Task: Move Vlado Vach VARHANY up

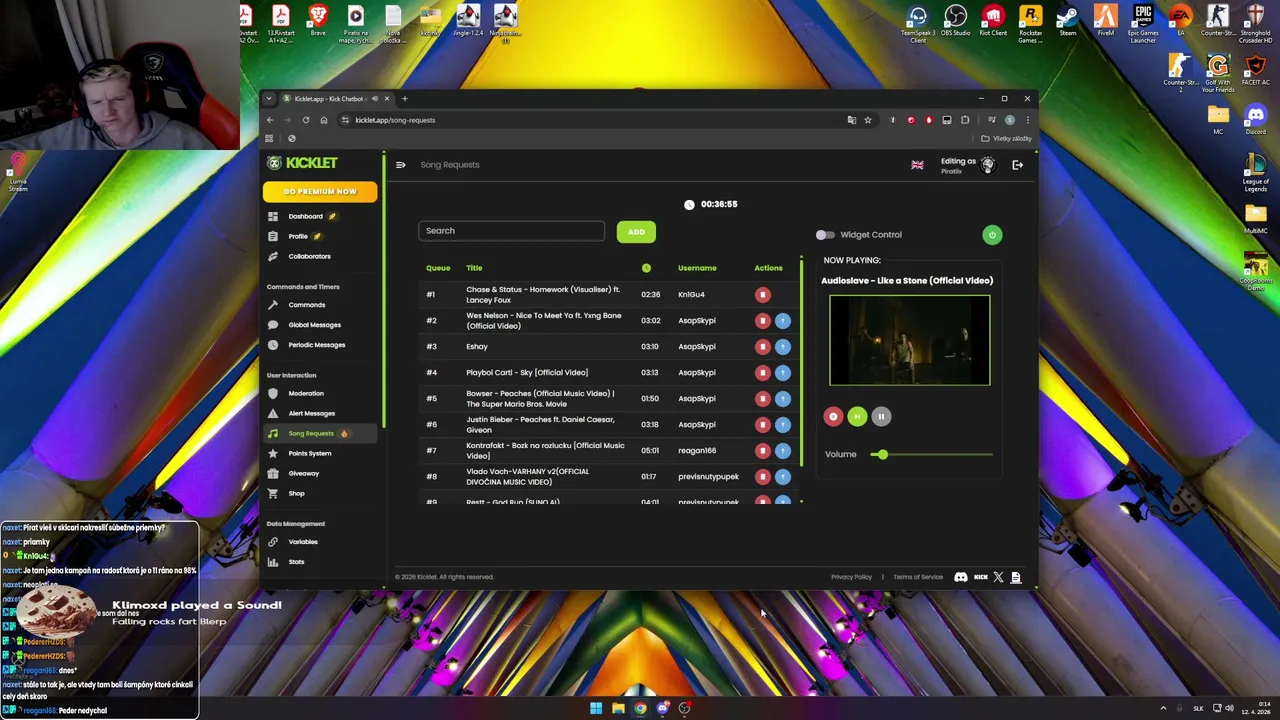Action: pyautogui.click(x=783, y=476)
